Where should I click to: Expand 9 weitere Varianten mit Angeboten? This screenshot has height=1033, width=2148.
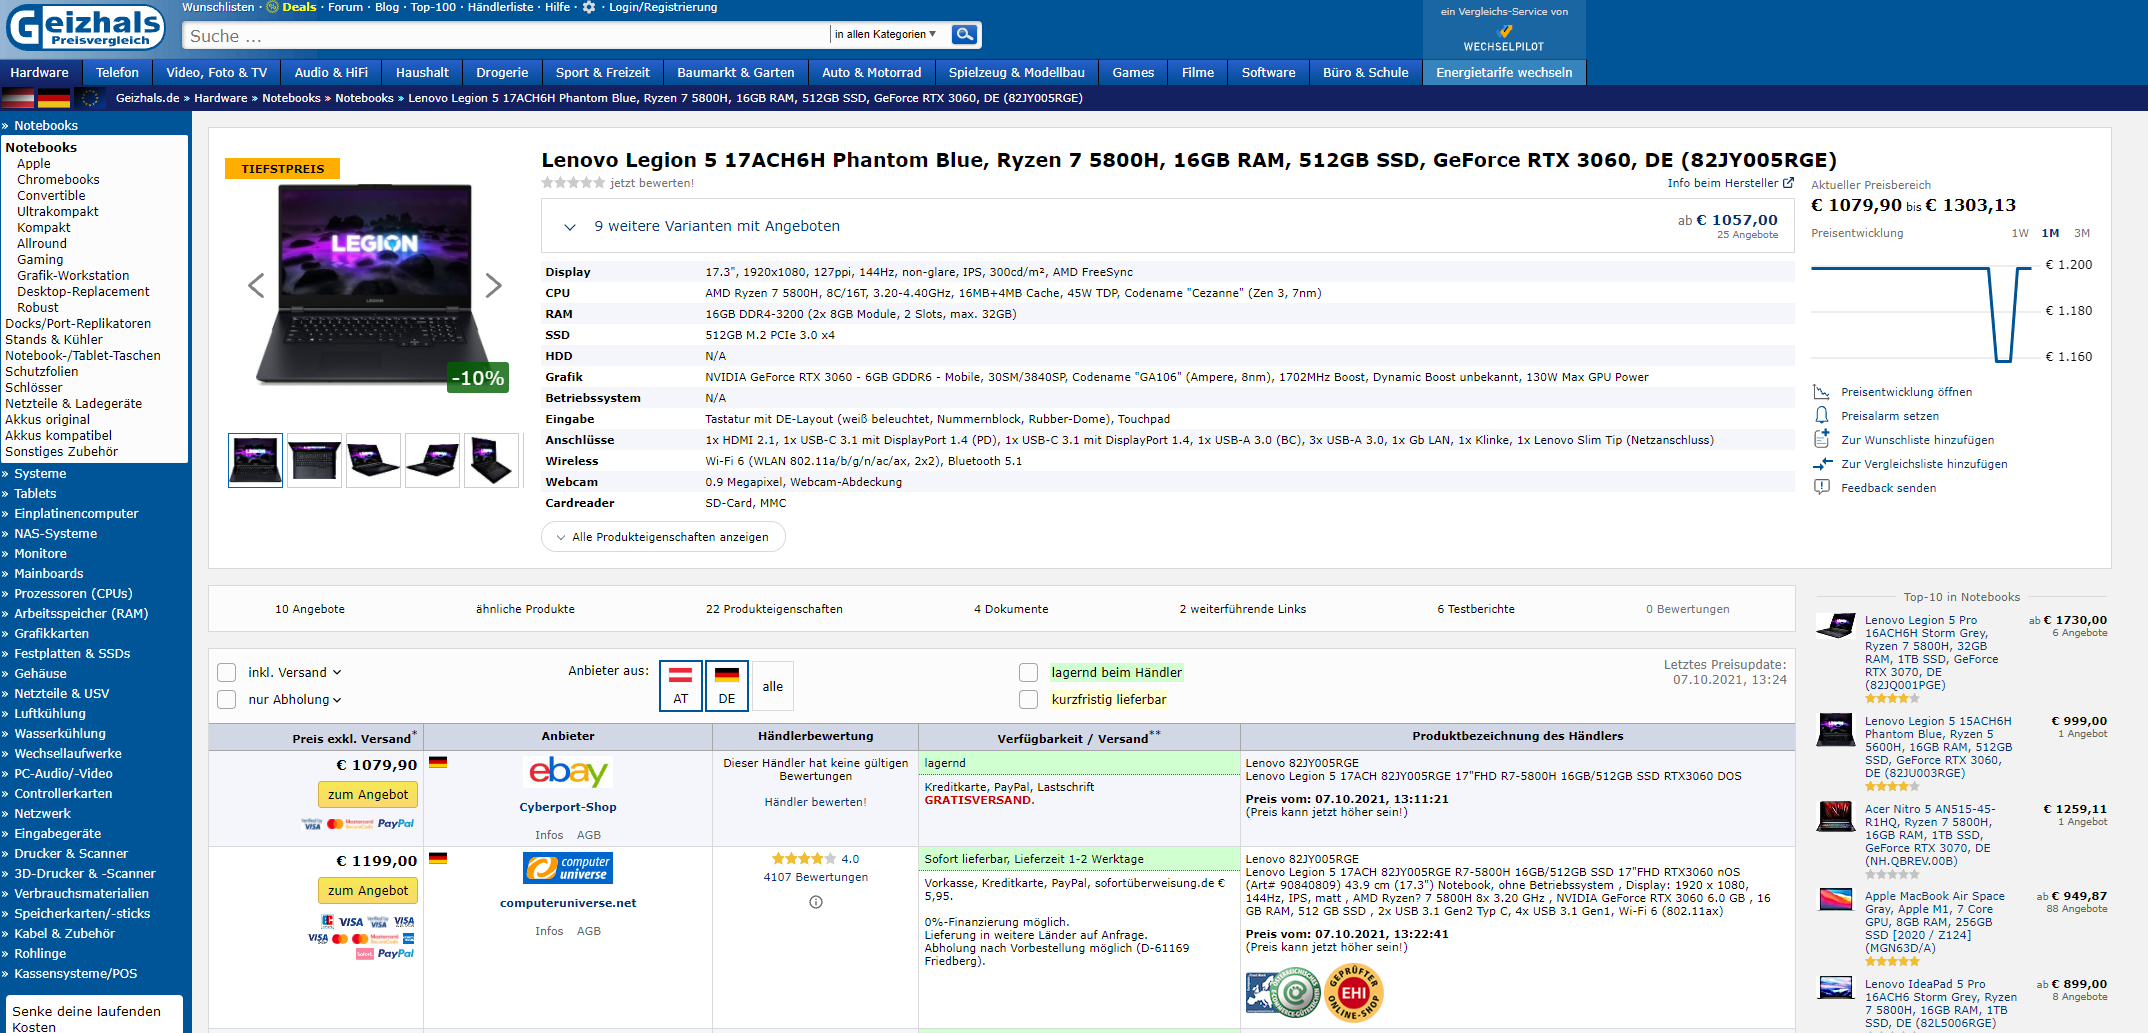pos(1168,226)
